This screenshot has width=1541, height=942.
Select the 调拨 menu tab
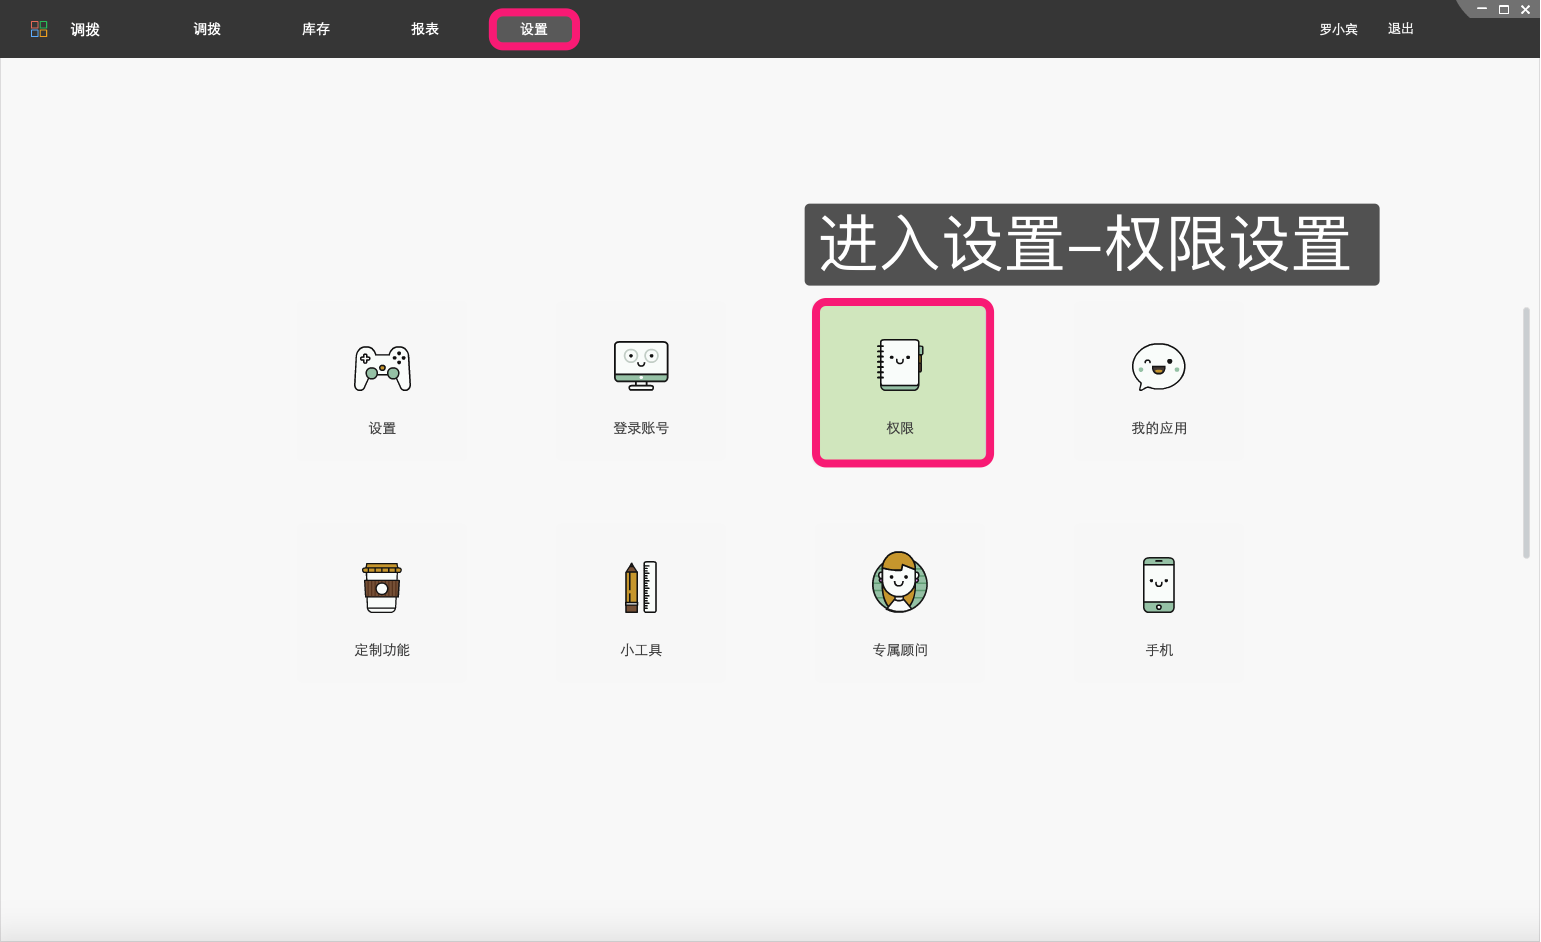207,29
